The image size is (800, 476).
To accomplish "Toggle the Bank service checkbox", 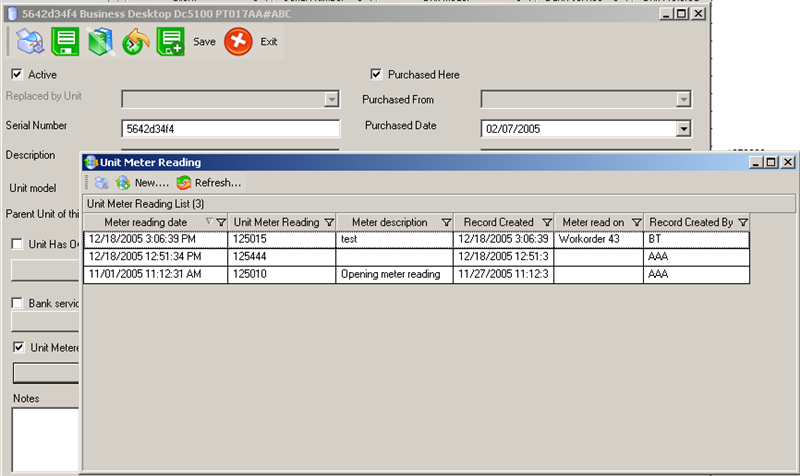I will pyautogui.click(x=17, y=304).
